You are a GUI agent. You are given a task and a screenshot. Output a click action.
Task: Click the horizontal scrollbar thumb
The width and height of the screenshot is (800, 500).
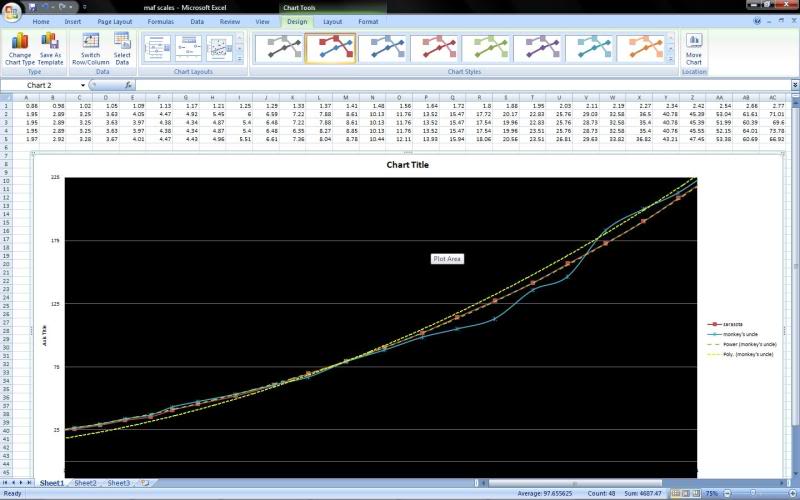pos(574,483)
